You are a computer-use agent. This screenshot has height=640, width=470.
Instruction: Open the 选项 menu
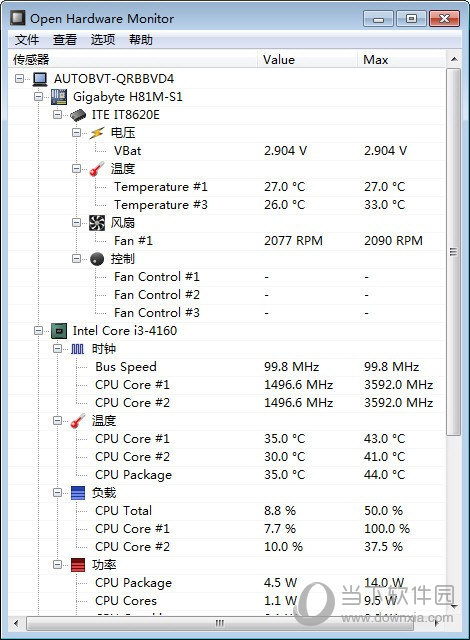point(103,40)
